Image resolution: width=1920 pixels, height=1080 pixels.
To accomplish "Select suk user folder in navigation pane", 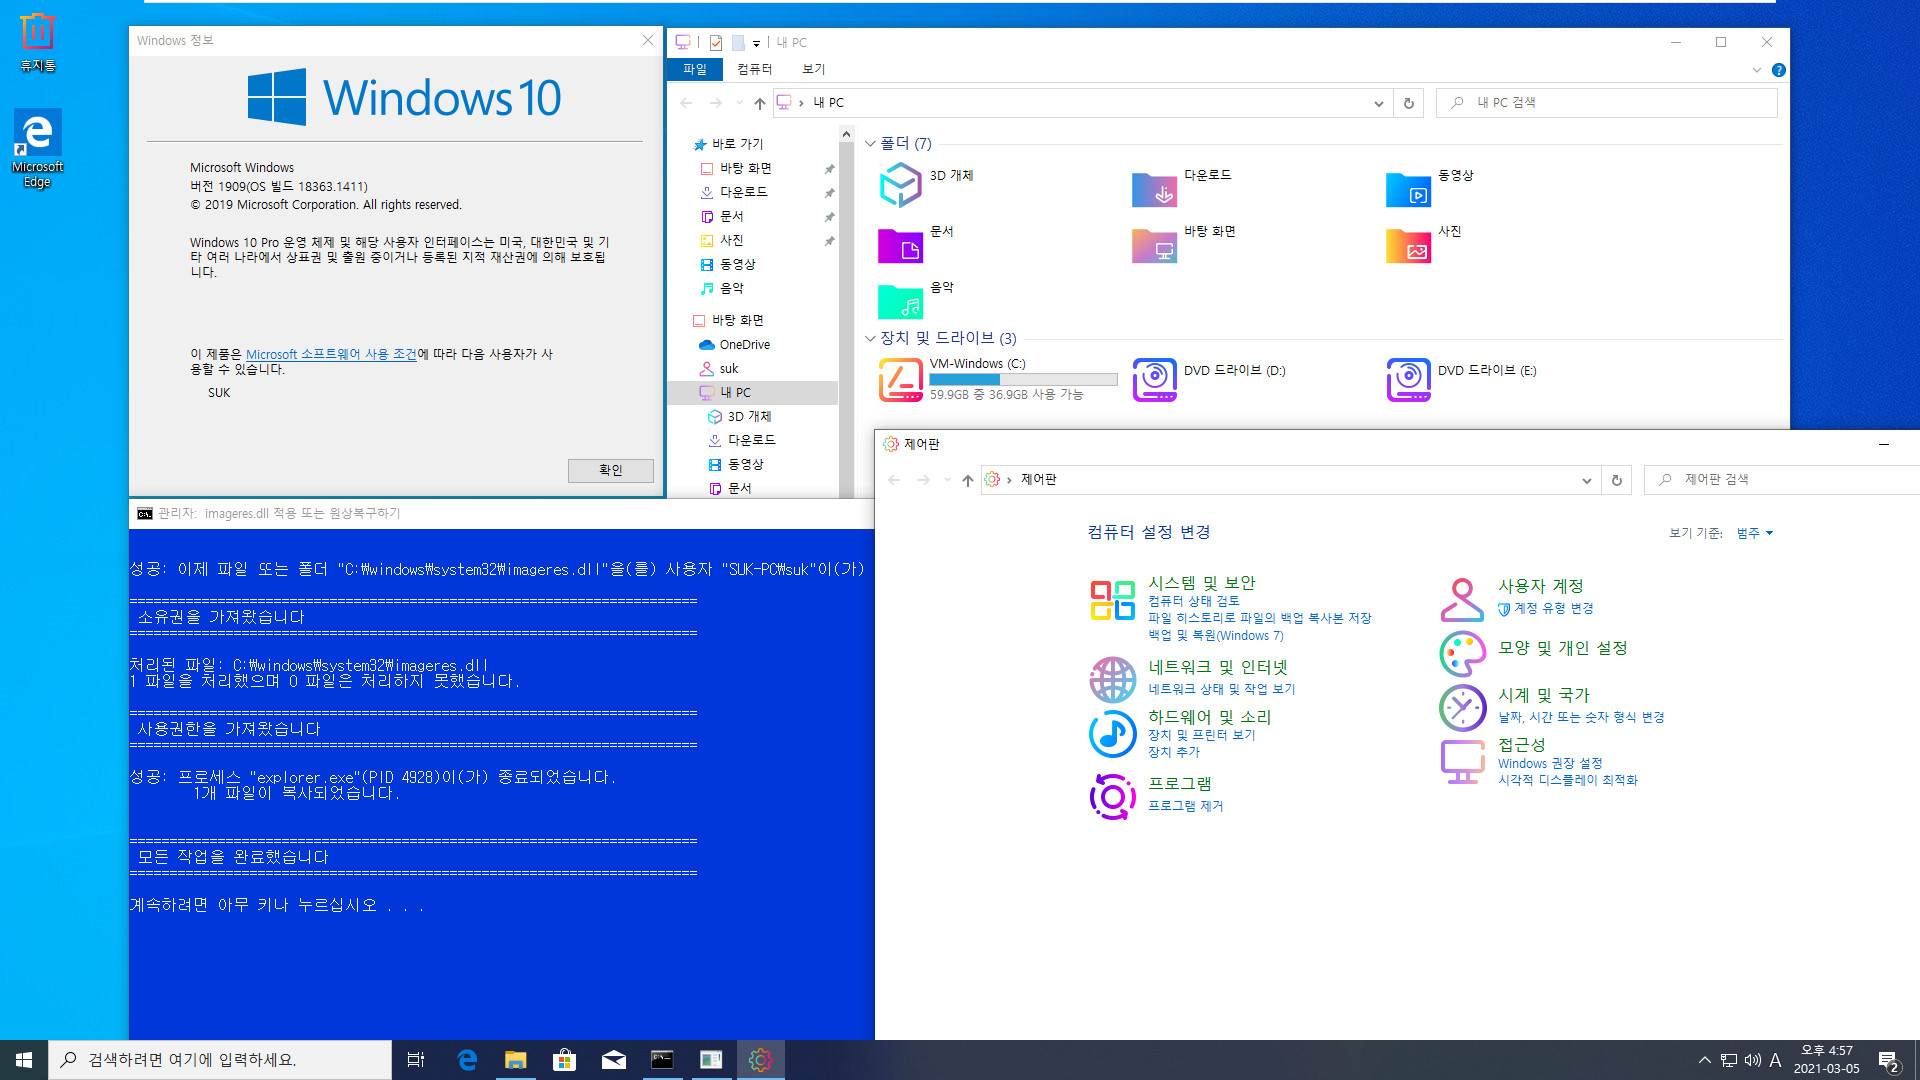I will pyautogui.click(x=729, y=369).
